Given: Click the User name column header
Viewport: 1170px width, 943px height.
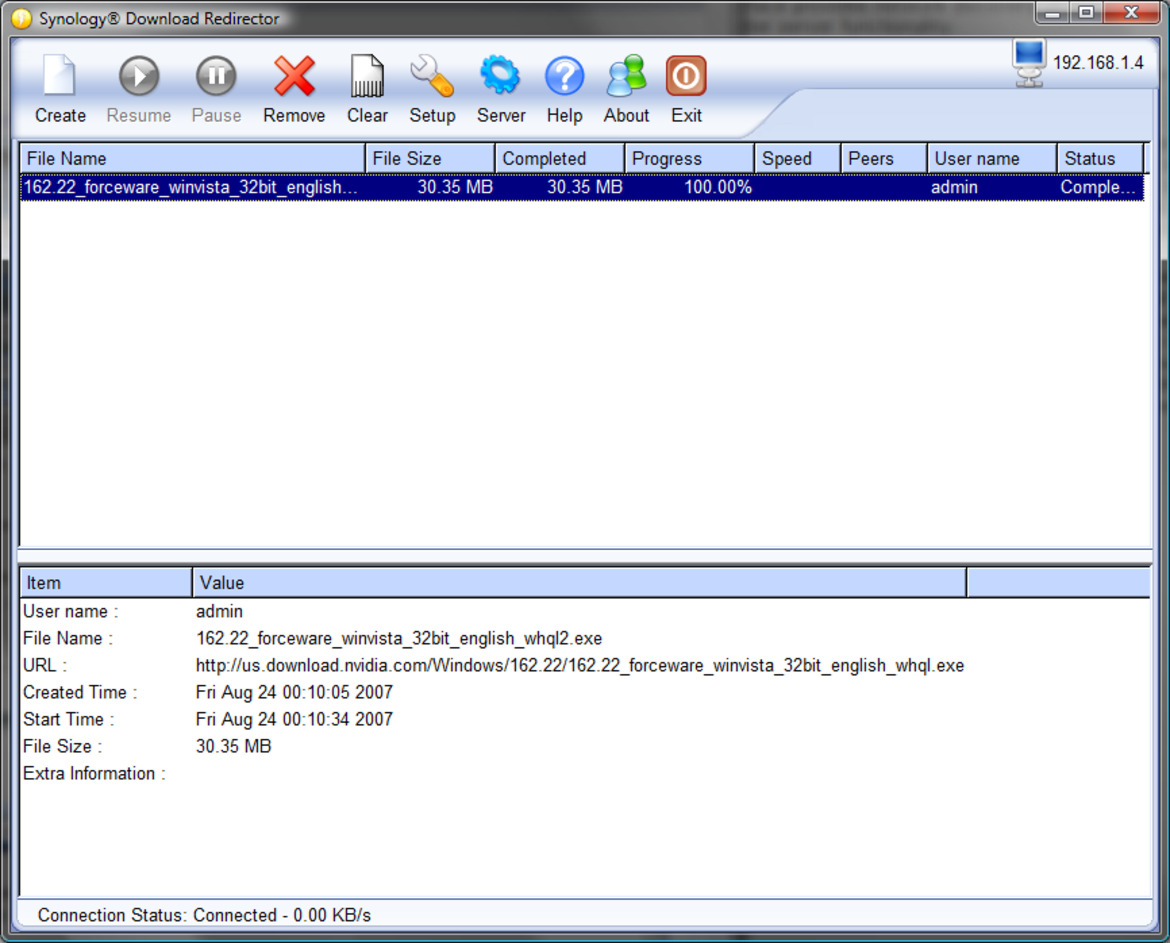Looking at the screenshot, I should (992, 158).
